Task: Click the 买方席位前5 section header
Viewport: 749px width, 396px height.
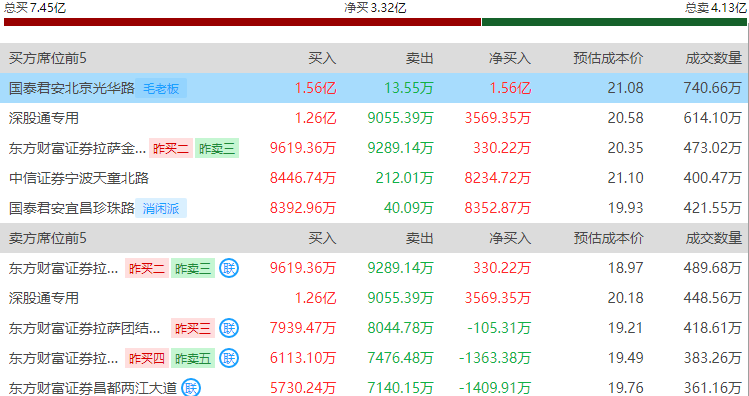Action: pyautogui.click(x=48, y=58)
